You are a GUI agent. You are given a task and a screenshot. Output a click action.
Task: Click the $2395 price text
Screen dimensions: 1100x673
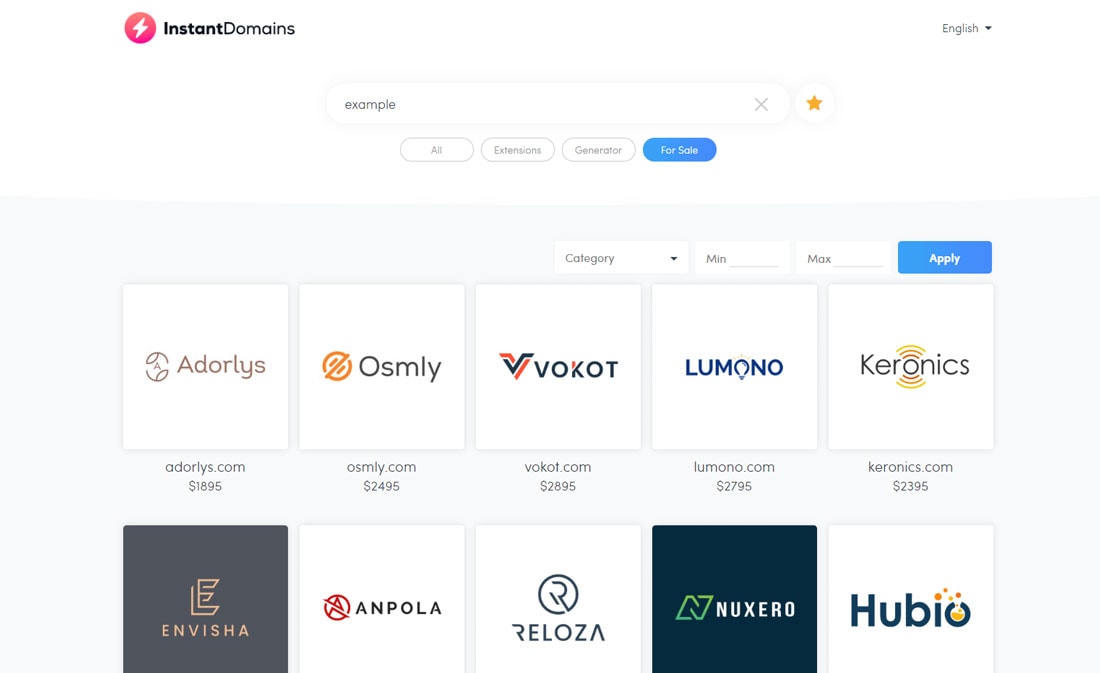pos(911,486)
